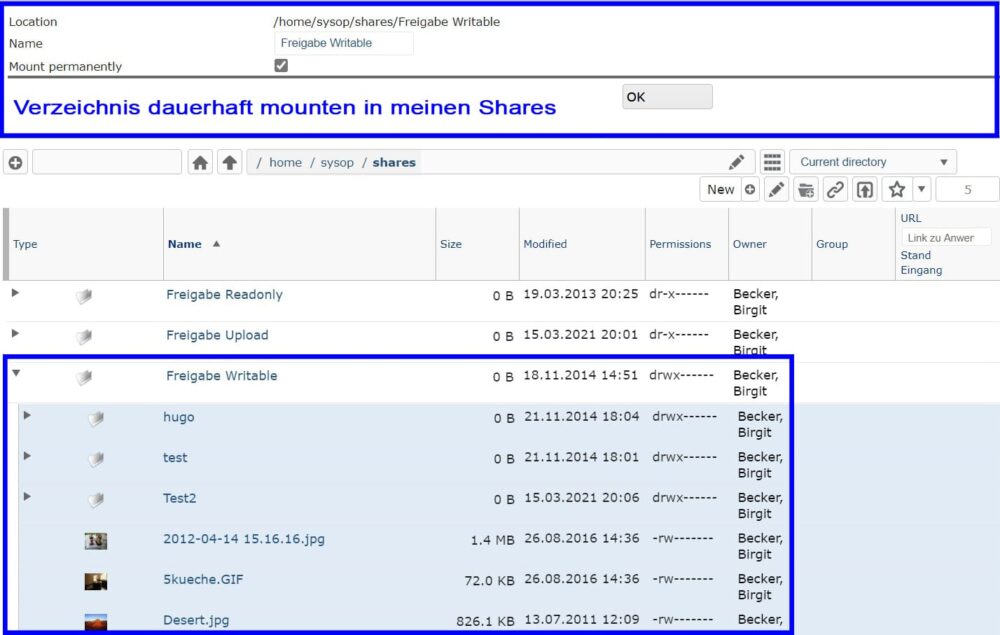Sort by the Modified column header
This screenshot has width=1000, height=635.
(x=545, y=244)
